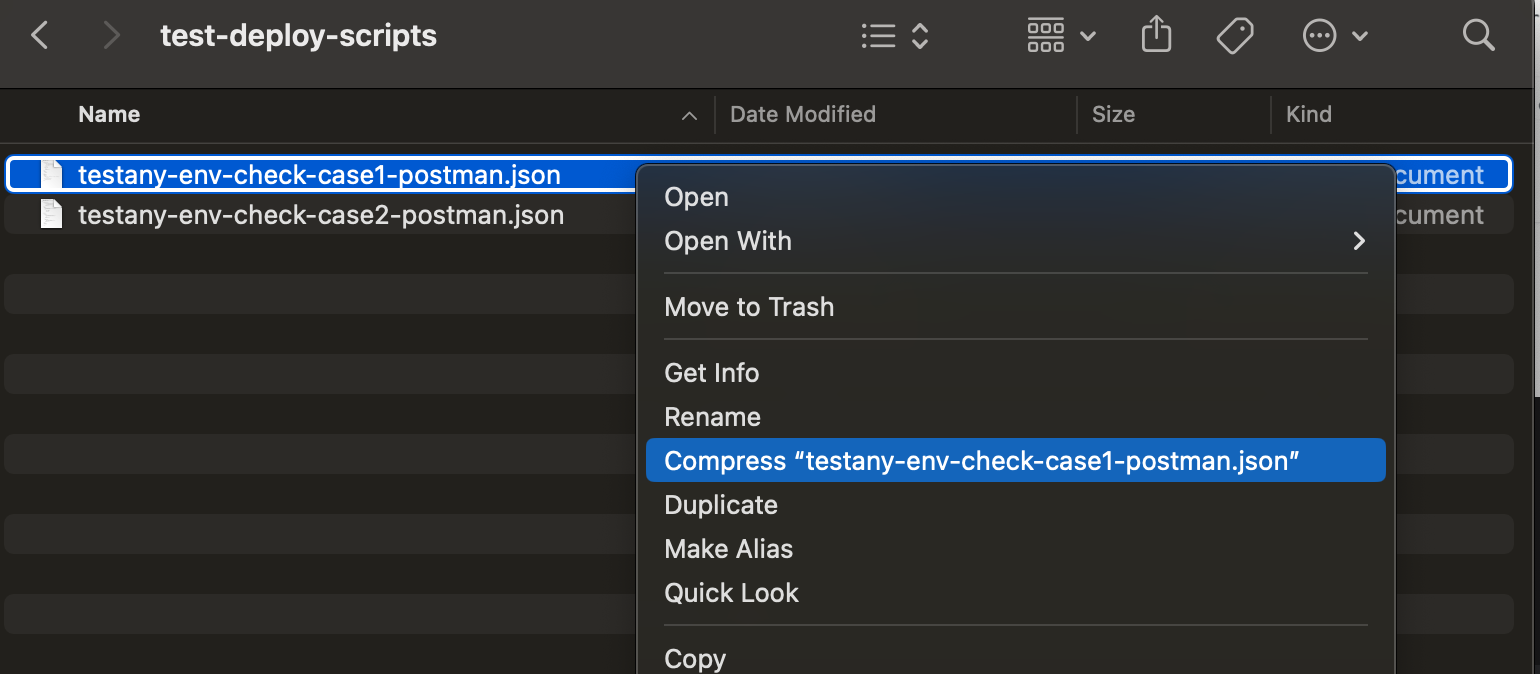Open the Share toolbar icon

(x=1156, y=36)
